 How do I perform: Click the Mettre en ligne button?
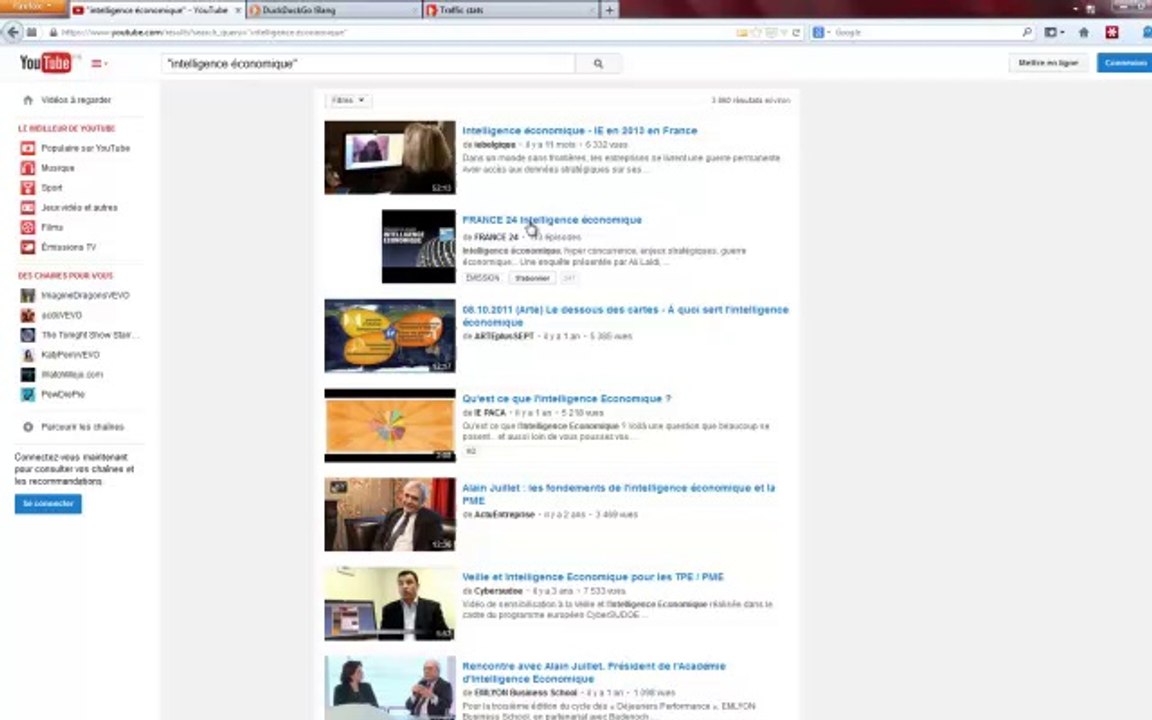1048,63
